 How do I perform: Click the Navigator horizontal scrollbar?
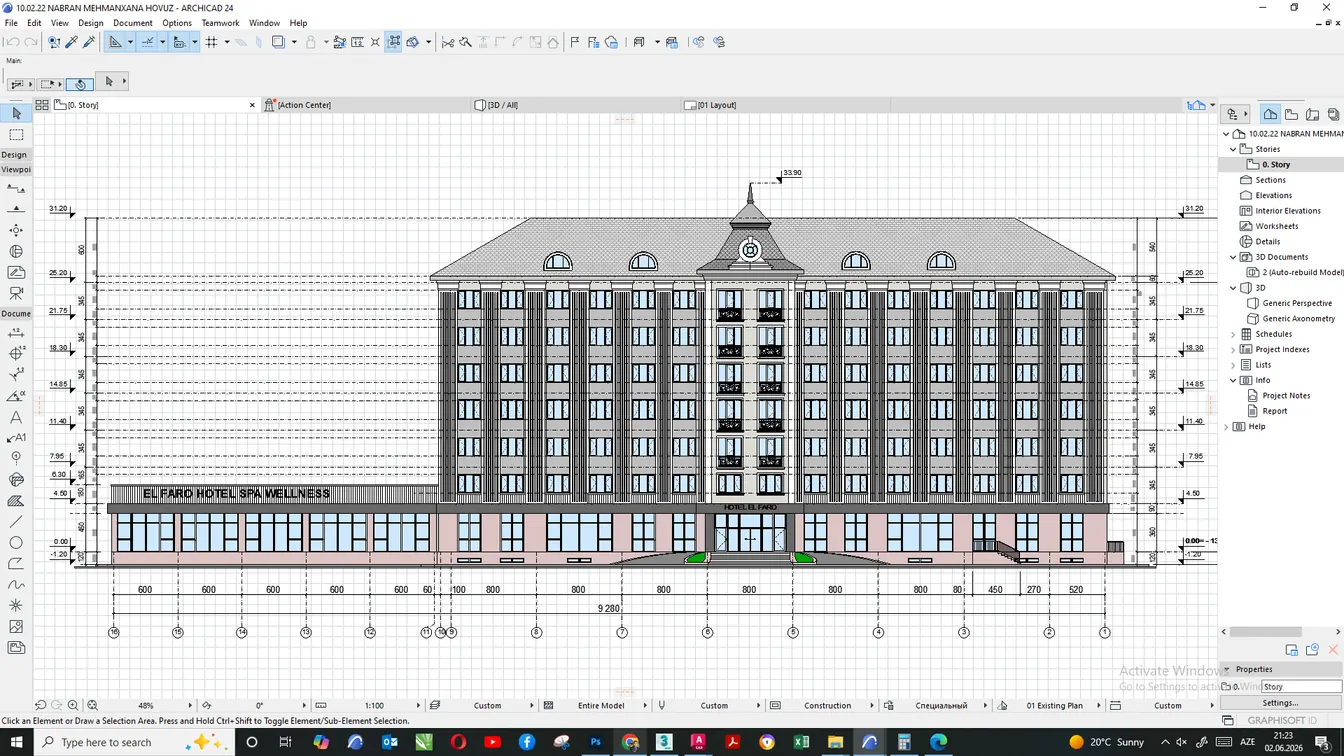1265,632
